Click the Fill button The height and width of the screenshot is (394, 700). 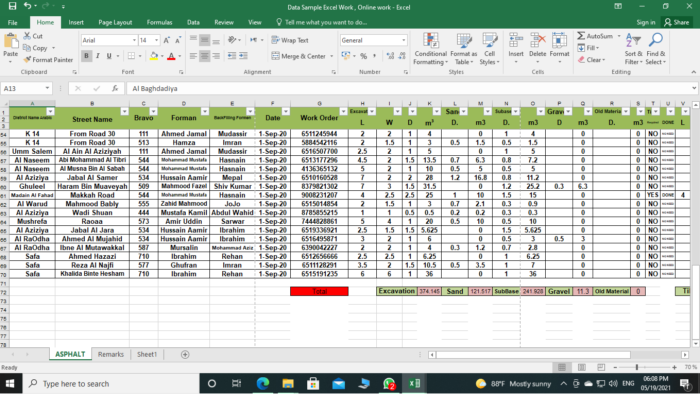pos(588,48)
